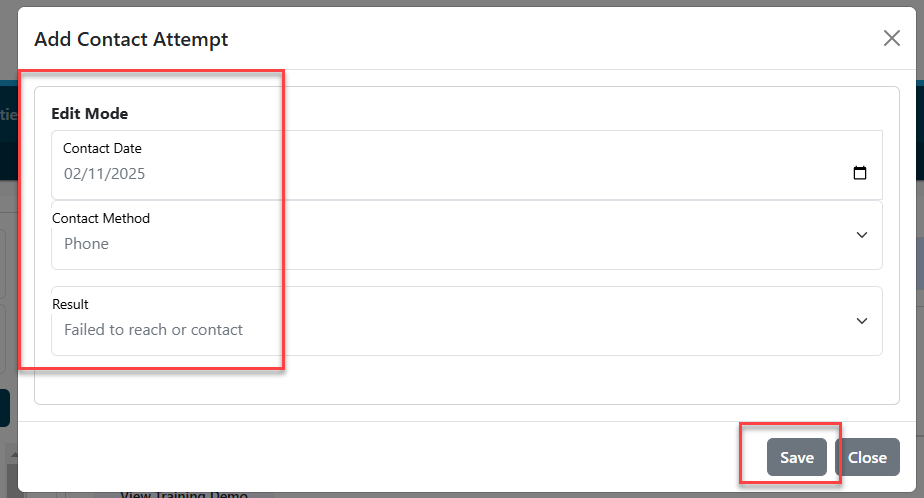
Task: Open the Contact Method dropdown showing Phone
Action: (x=467, y=235)
